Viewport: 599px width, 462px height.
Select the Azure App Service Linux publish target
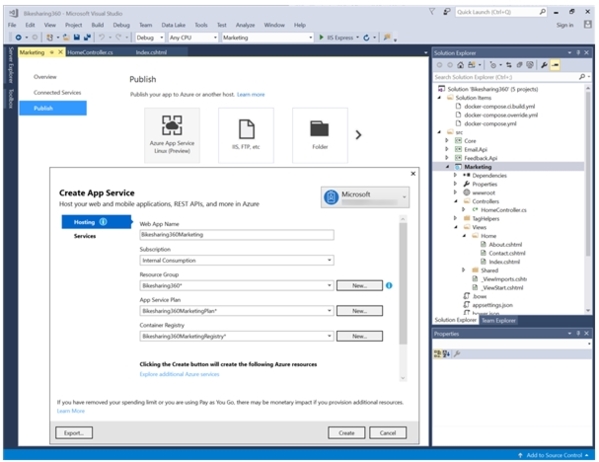coord(172,135)
